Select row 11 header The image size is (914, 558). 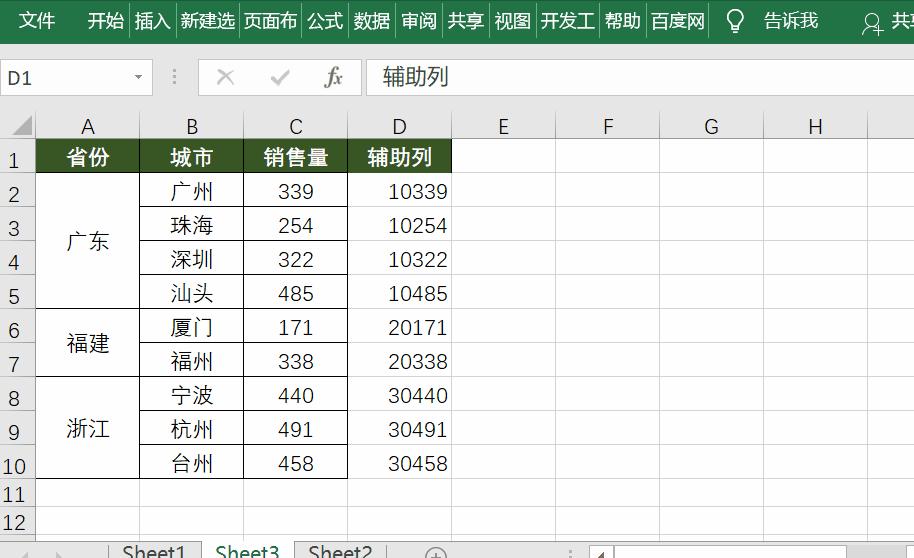click(17, 493)
